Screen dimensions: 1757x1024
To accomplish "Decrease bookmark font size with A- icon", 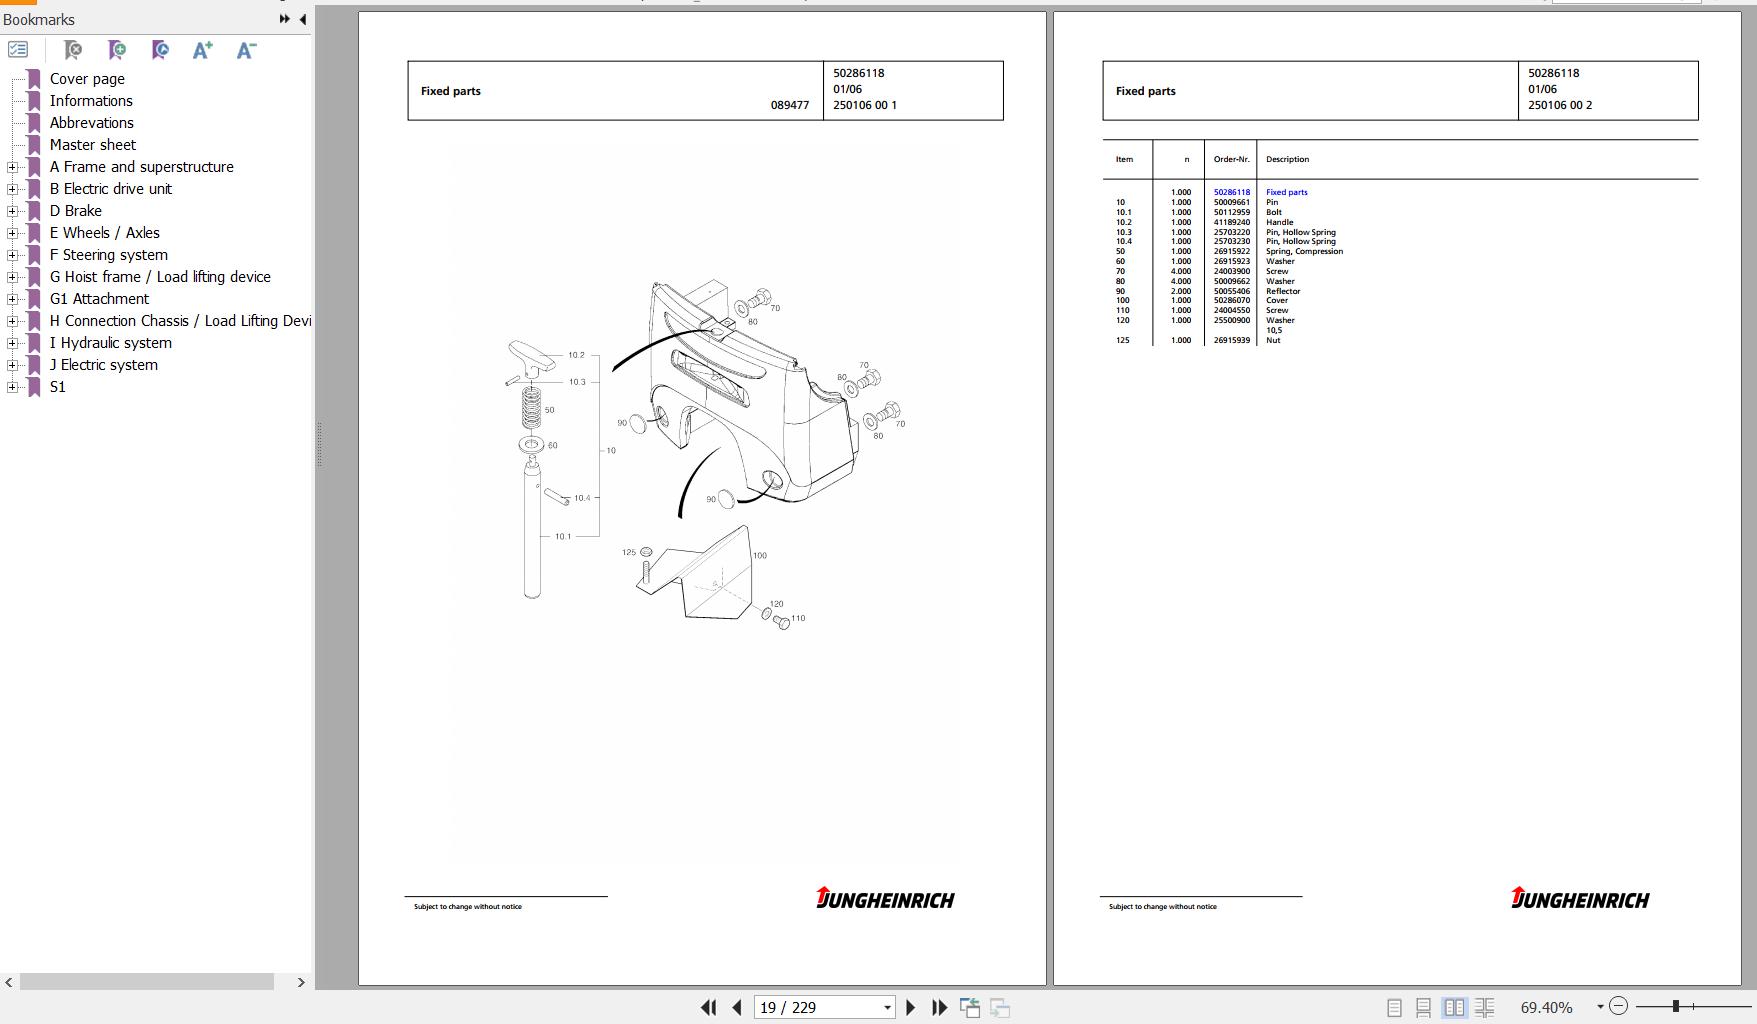I will [x=246, y=50].
